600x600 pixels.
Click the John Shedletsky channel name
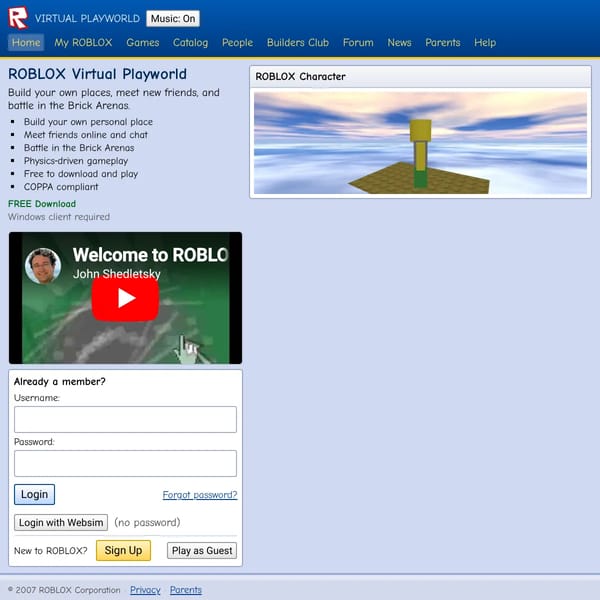click(x=117, y=274)
